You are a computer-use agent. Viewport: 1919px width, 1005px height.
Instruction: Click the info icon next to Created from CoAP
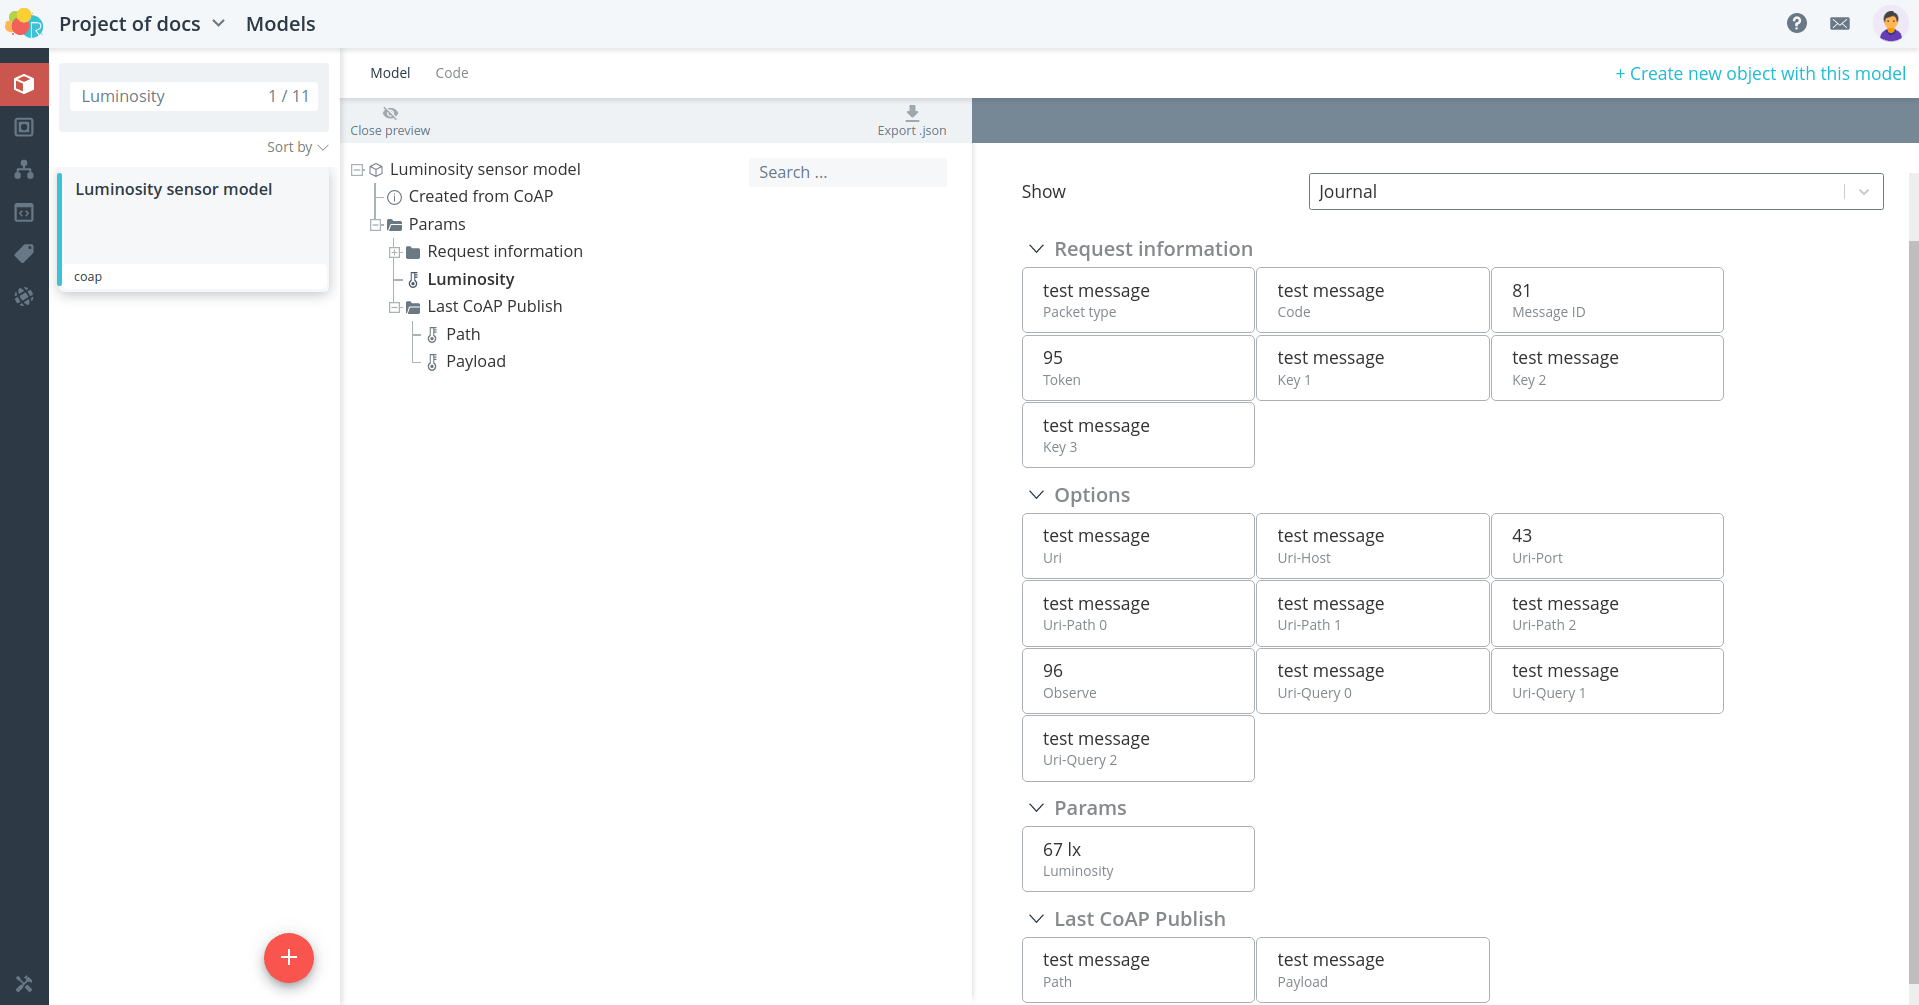(x=394, y=197)
